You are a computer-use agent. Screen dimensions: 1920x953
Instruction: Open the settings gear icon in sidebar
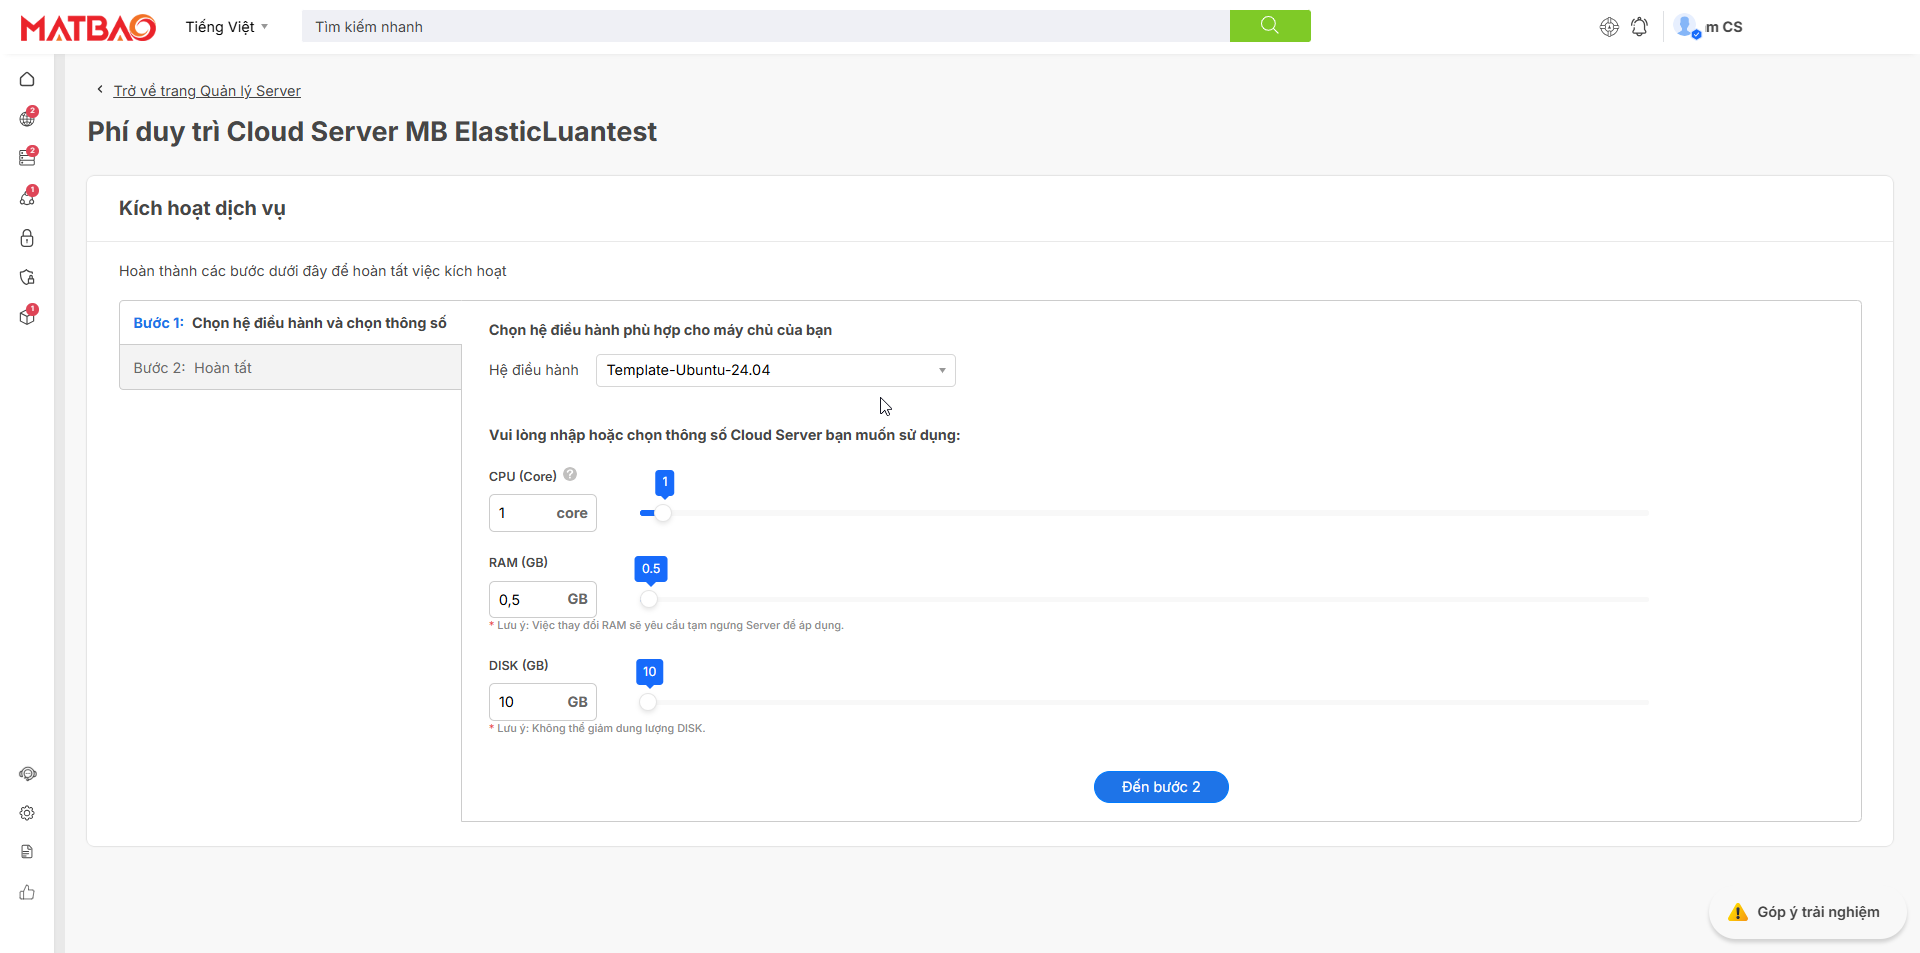[27, 813]
